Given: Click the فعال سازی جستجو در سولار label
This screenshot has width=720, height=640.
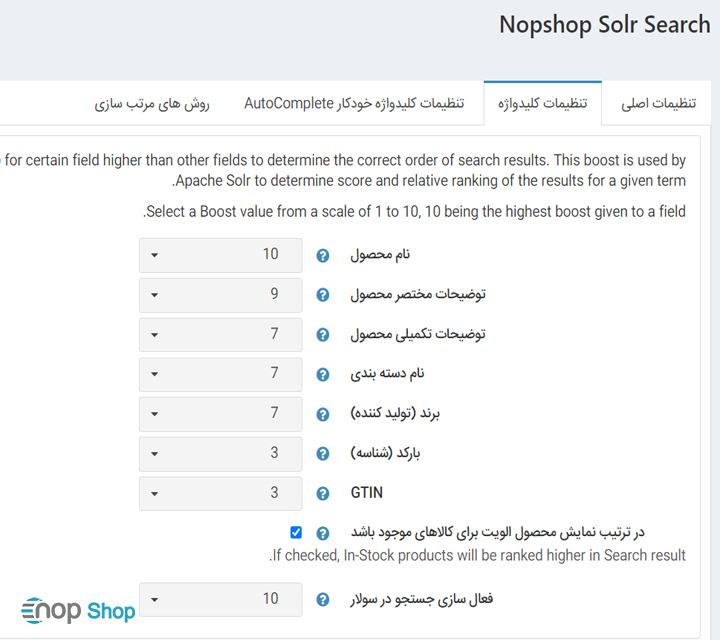Looking at the screenshot, I should 422,599.
